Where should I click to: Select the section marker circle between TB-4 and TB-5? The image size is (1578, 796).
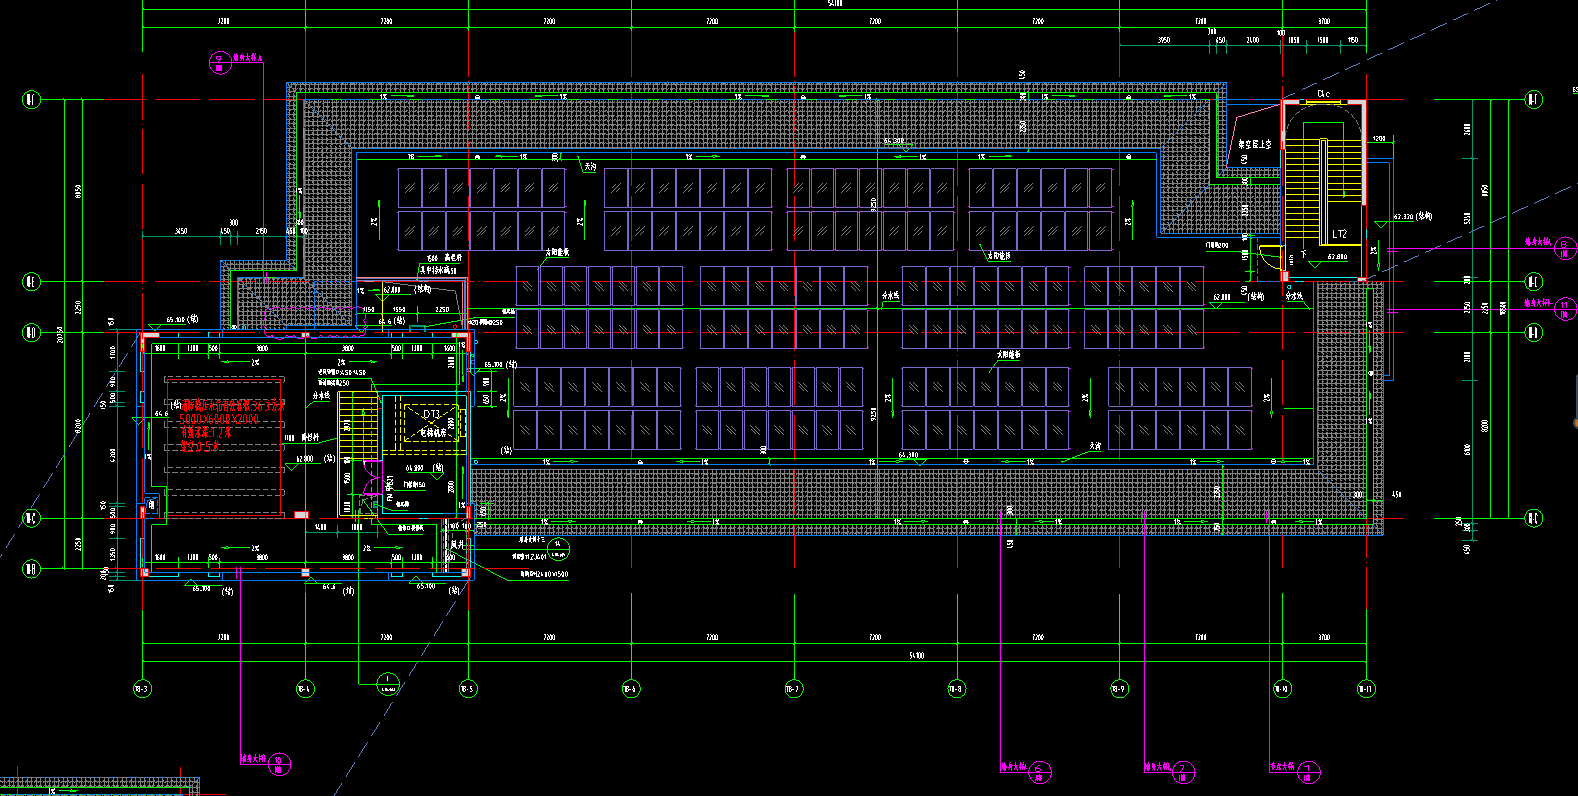click(387, 684)
